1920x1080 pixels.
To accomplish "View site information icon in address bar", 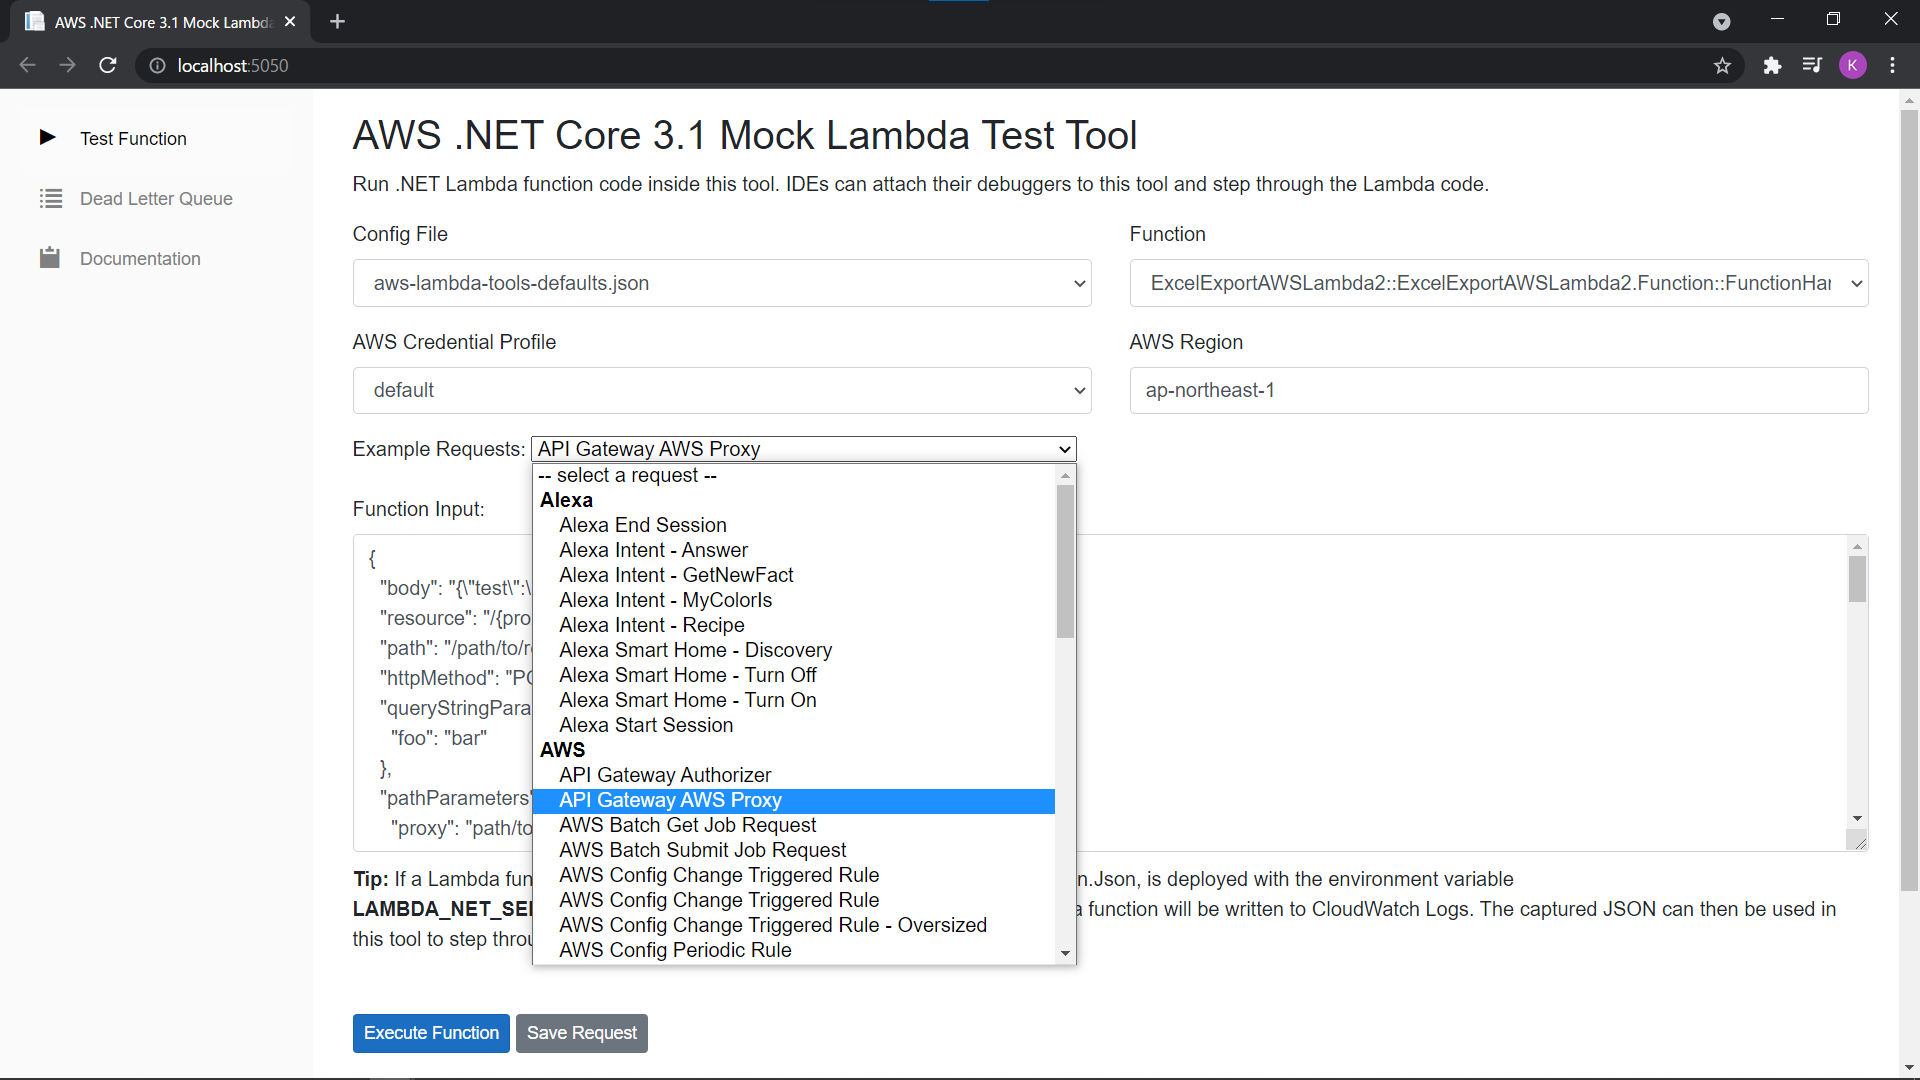I will [157, 66].
